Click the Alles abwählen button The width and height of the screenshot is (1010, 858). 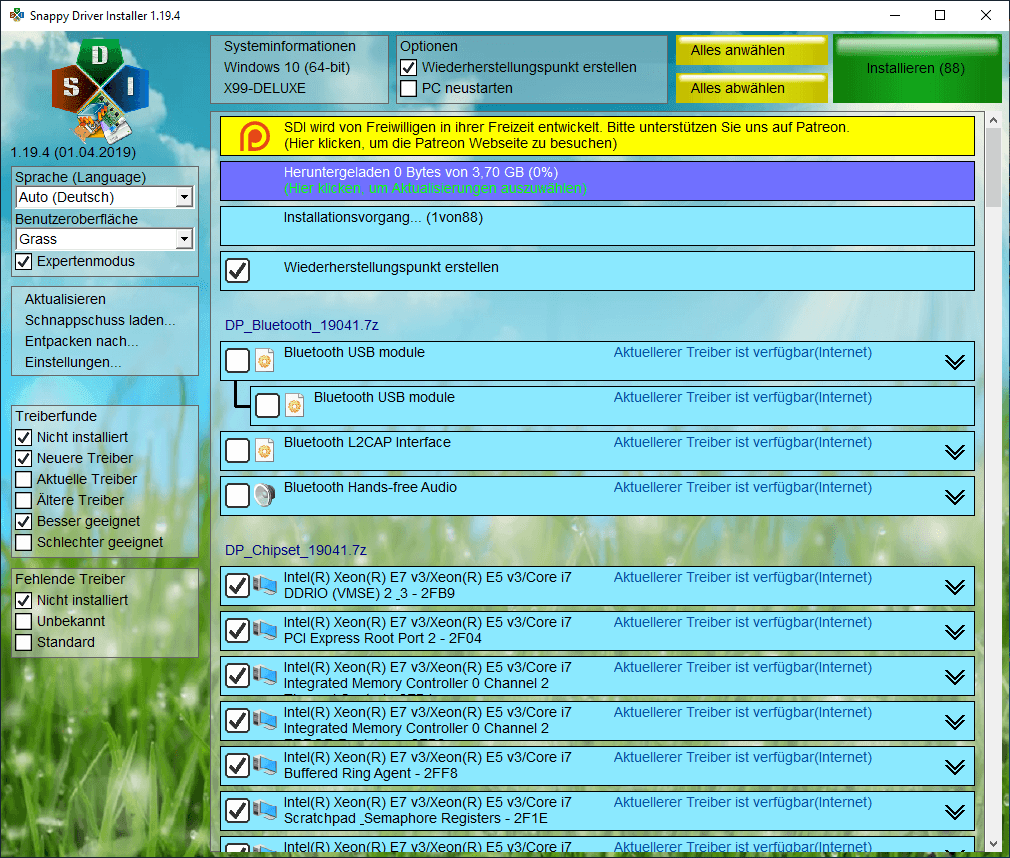[751, 88]
